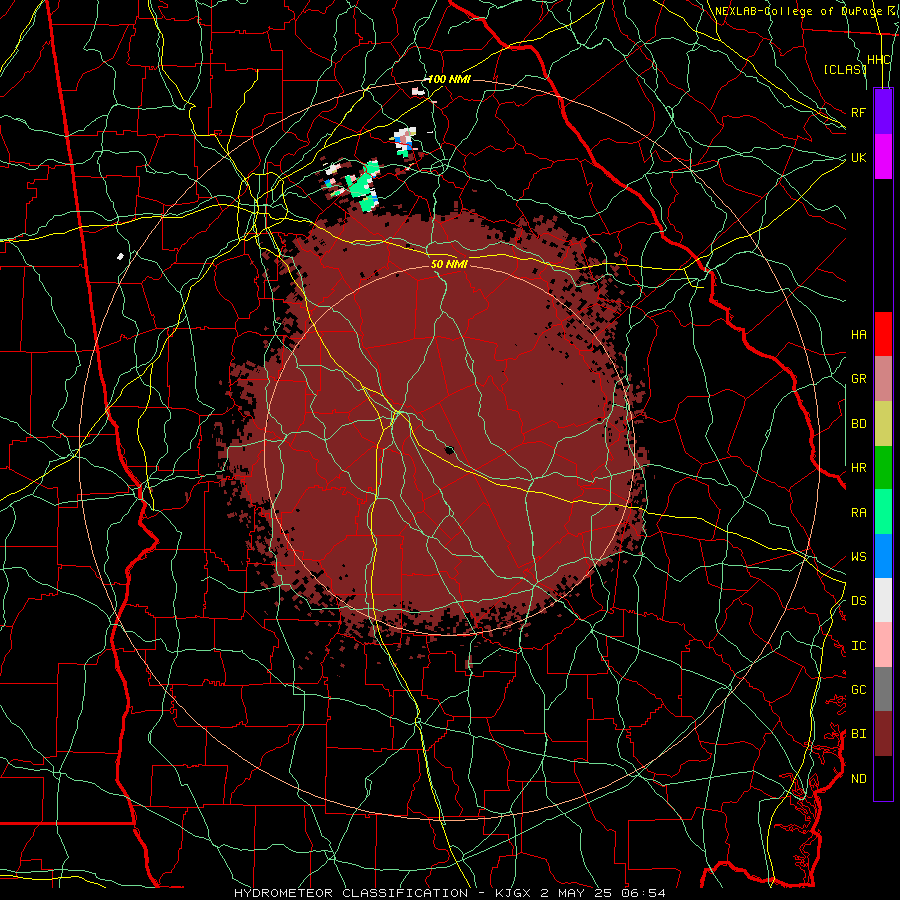Click the UK legend label
The width and height of the screenshot is (900, 900).
pyautogui.click(x=859, y=157)
